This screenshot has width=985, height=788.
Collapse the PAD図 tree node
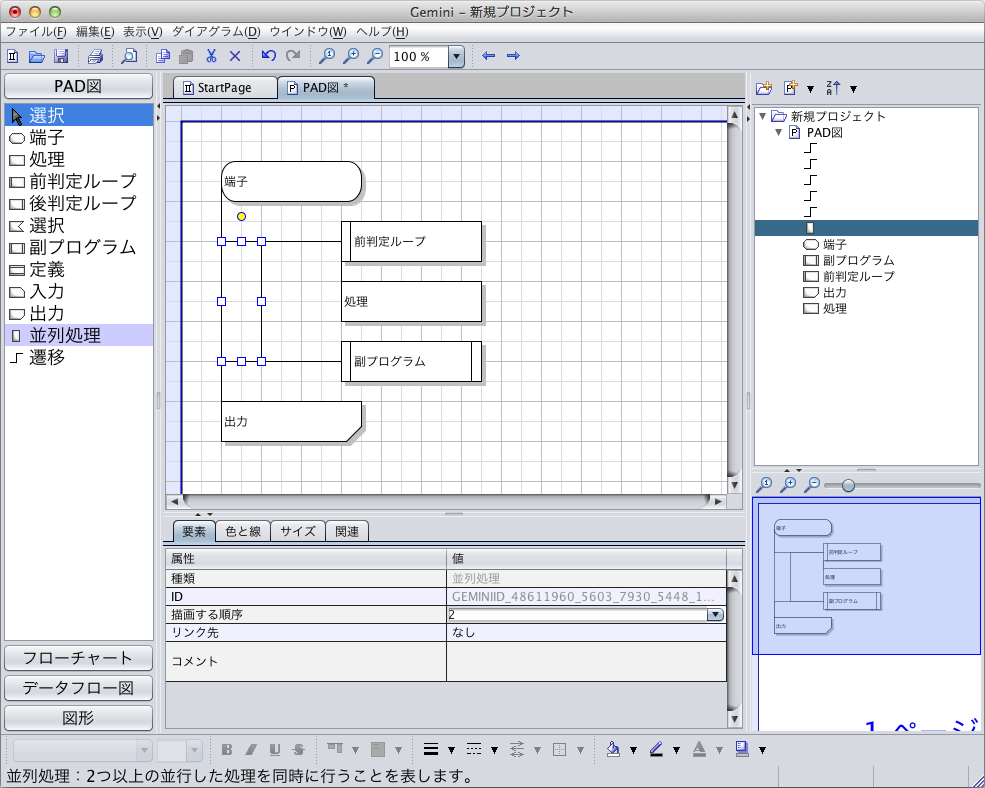point(779,133)
